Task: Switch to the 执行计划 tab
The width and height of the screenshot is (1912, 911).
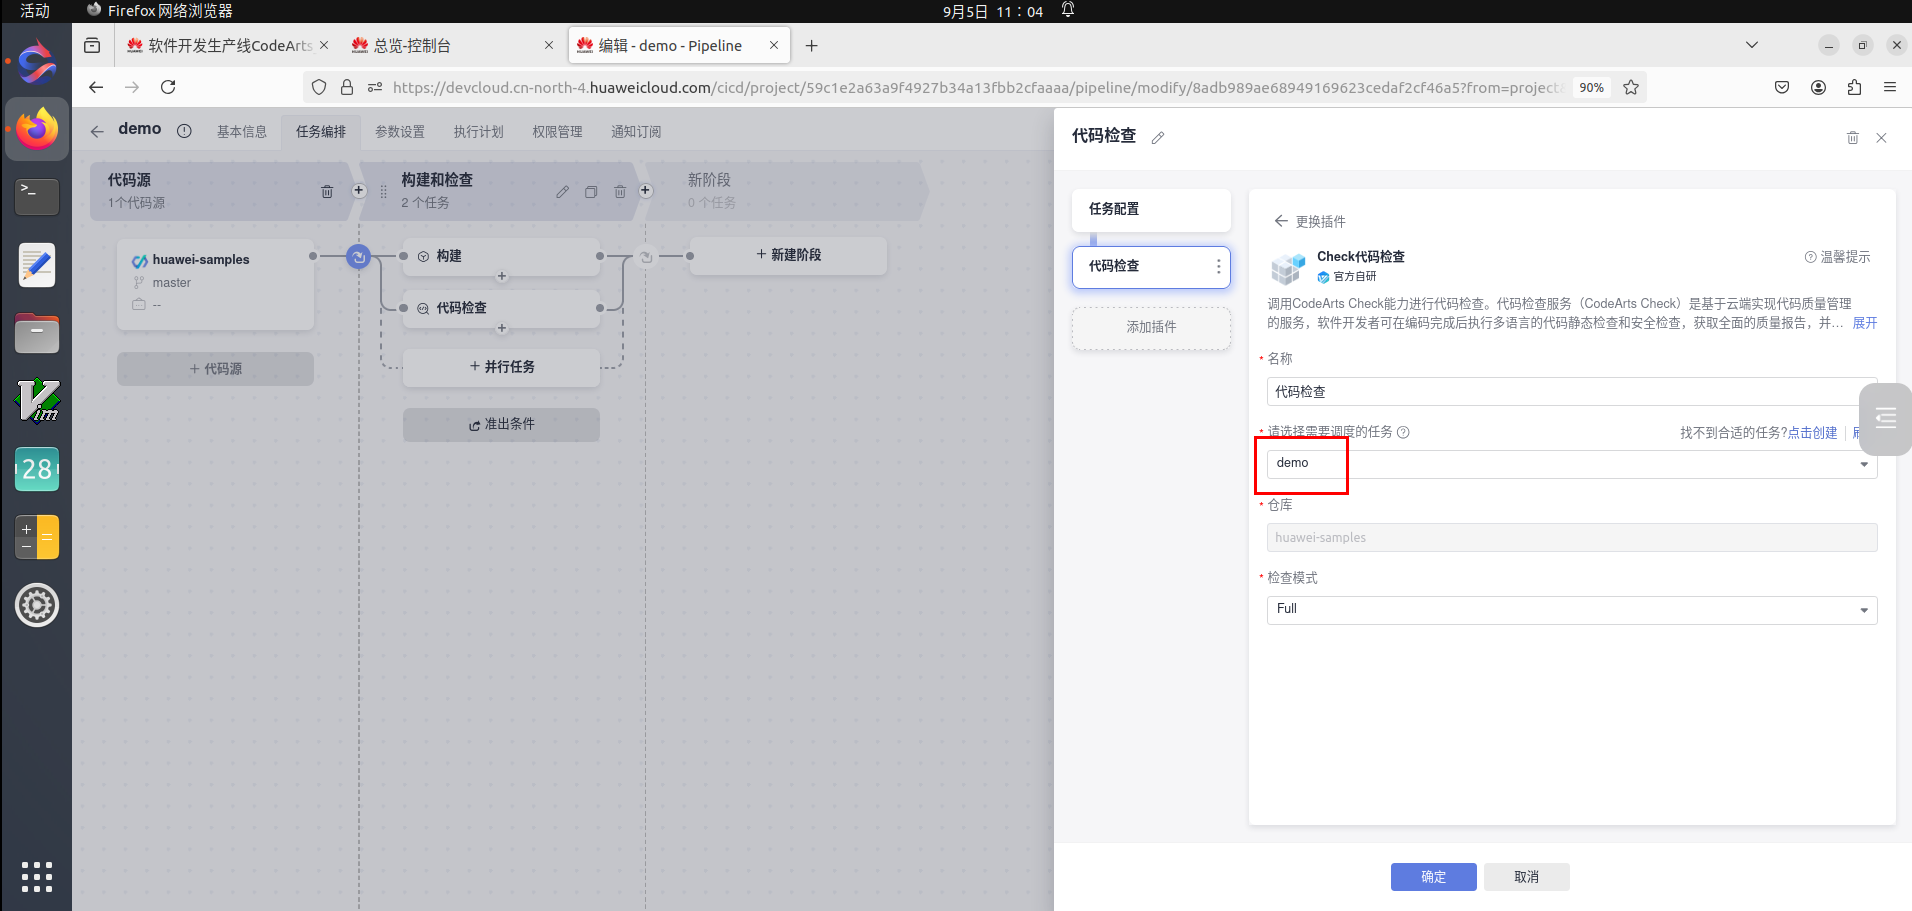Action: point(479,132)
